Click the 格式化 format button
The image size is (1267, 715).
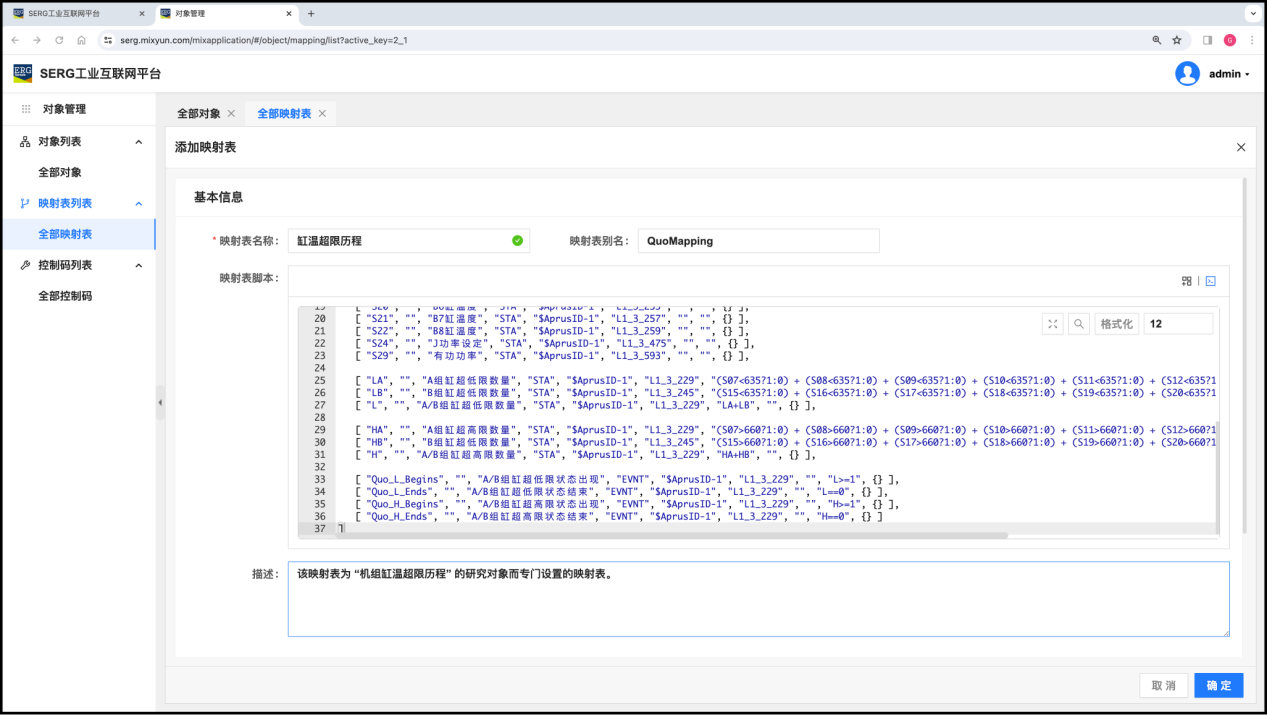coord(1115,324)
